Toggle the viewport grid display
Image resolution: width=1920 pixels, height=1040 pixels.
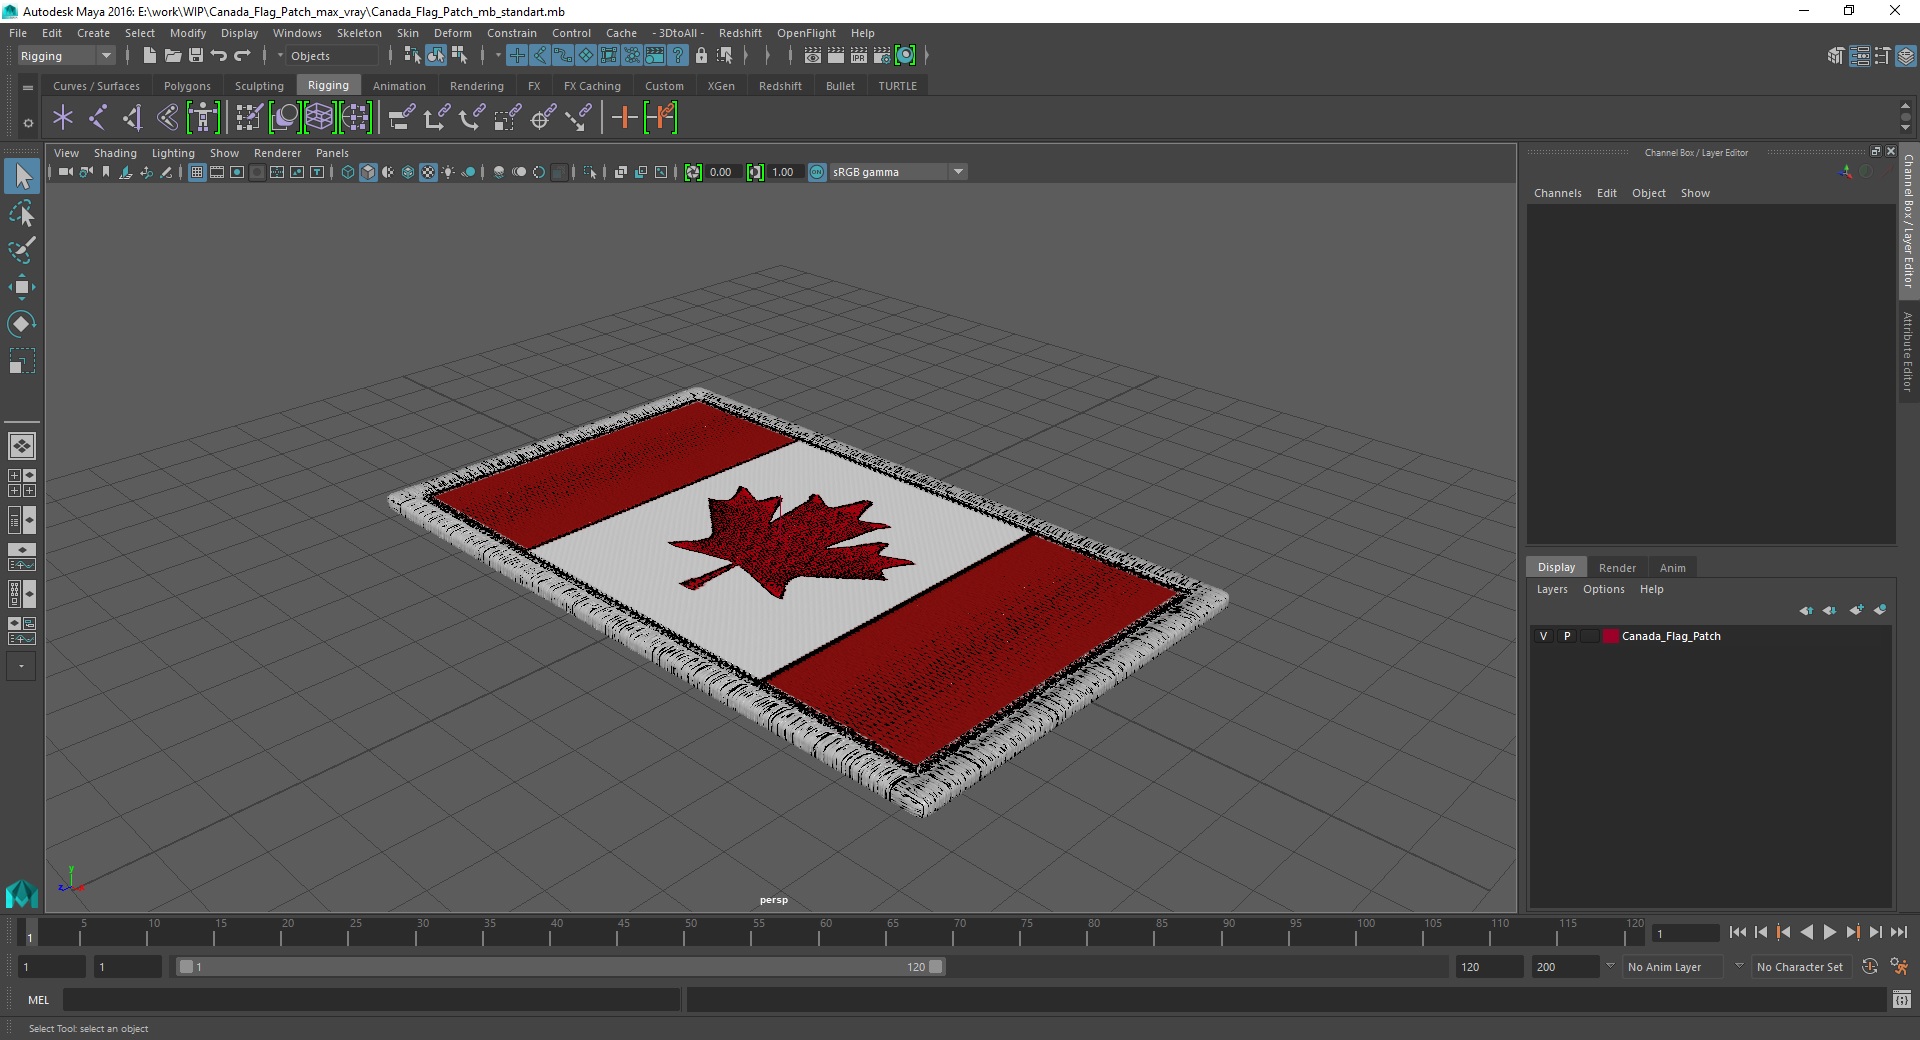point(197,172)
